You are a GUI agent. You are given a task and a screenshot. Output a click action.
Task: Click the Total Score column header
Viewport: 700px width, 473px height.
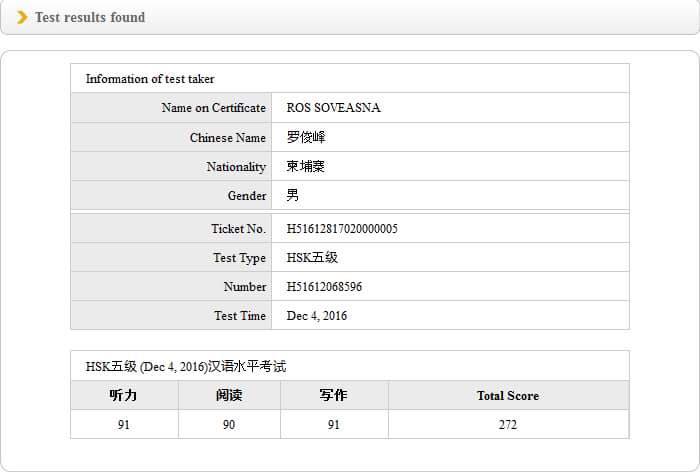[x=508, y=396]
